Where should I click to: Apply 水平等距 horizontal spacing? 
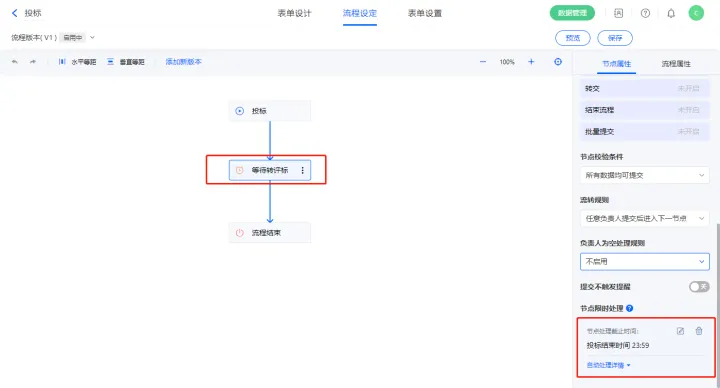coord(78,62)
